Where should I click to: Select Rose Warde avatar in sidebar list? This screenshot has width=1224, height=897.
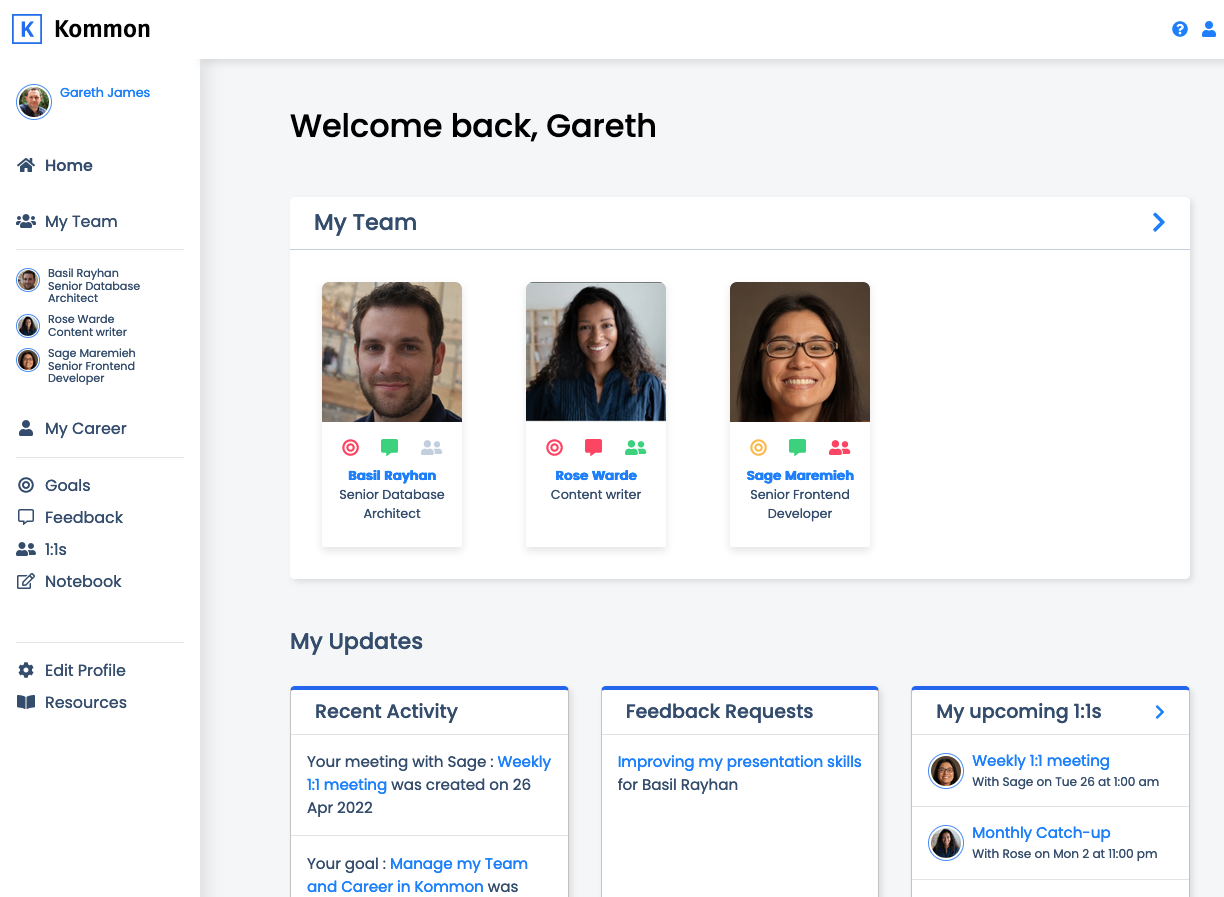28,326
